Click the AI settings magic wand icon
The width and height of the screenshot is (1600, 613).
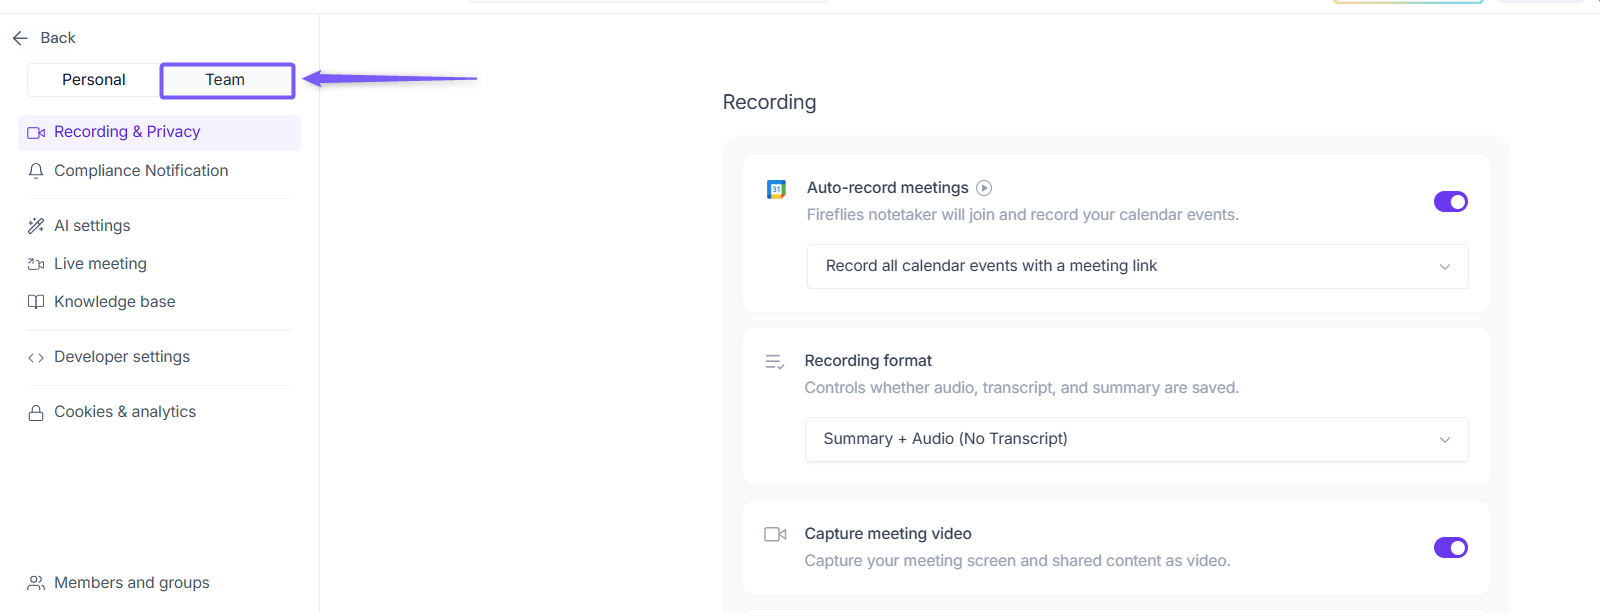click(36, 226)
